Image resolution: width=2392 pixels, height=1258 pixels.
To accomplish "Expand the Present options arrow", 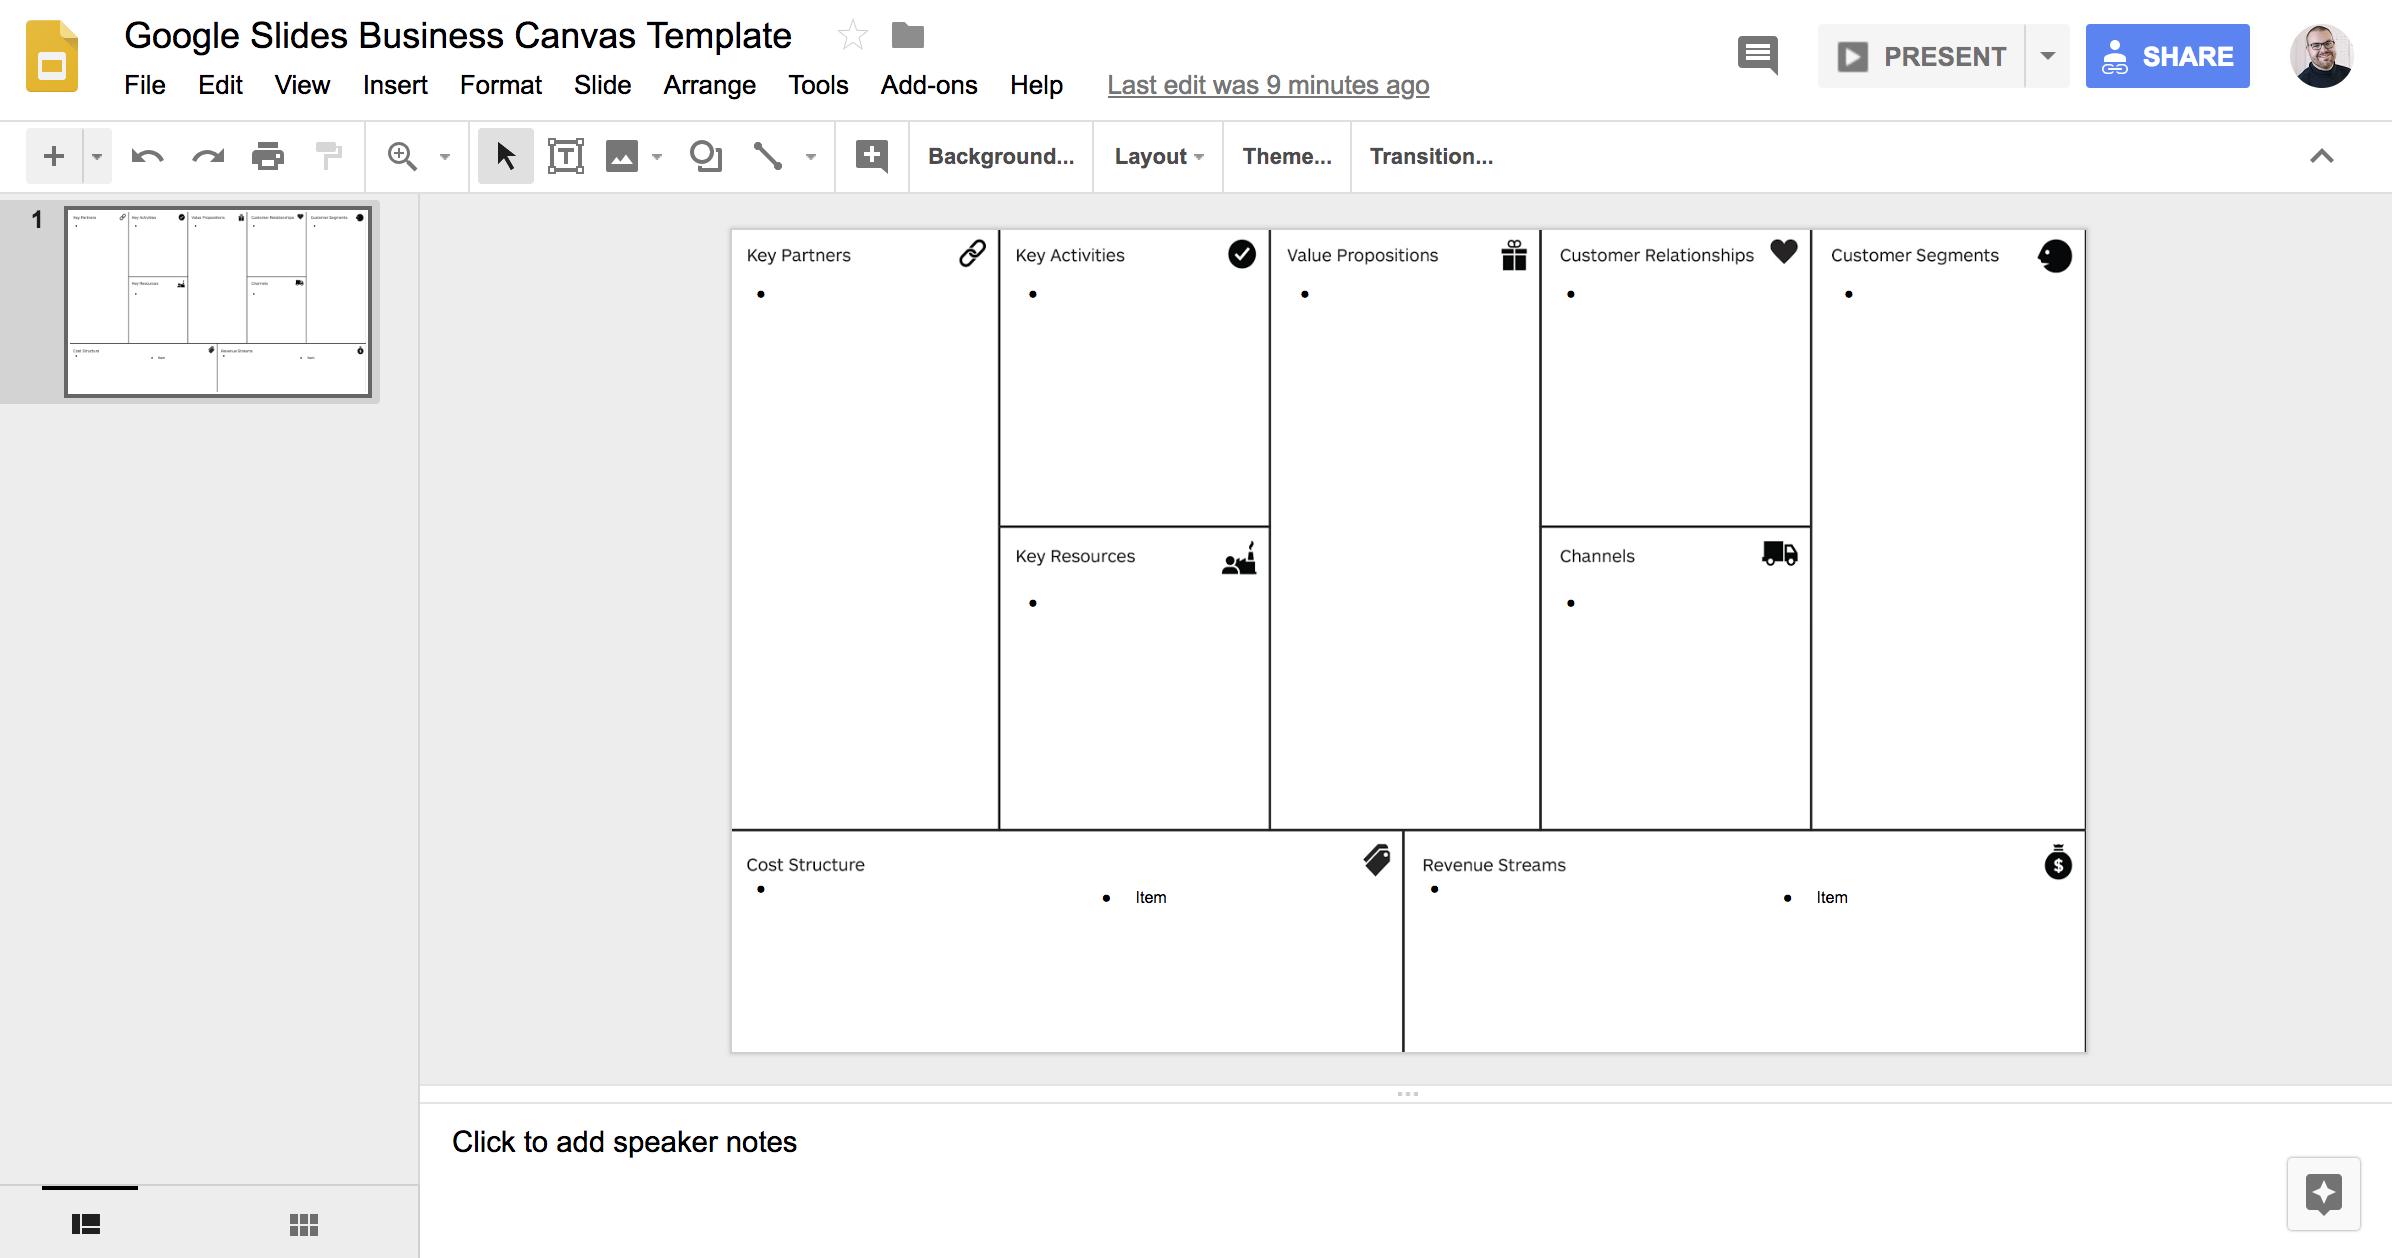I will (x=2048, y=56).
